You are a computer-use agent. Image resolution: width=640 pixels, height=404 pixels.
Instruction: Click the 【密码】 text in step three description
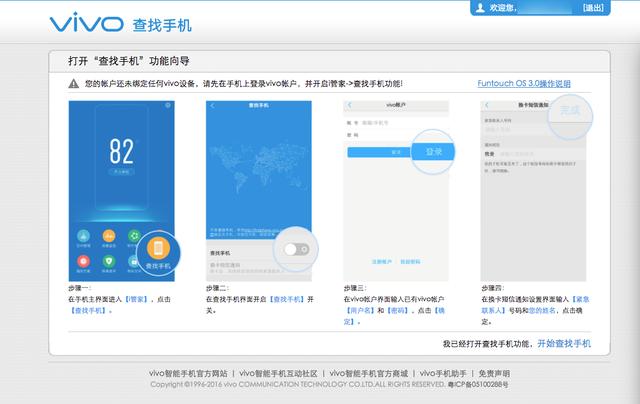click(x=398, y=311)
